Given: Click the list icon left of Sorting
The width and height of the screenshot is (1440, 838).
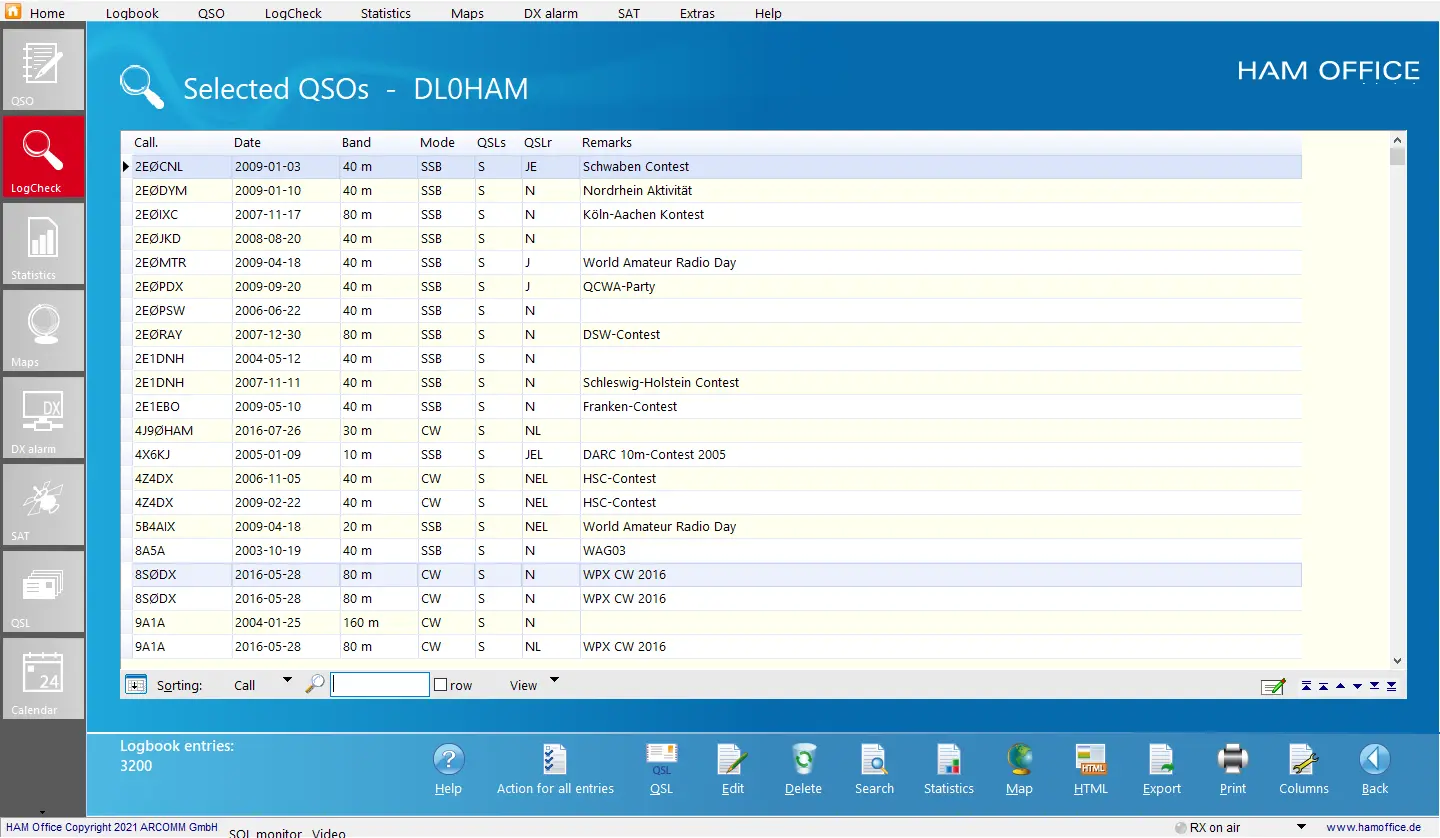Looking at the screenshot, I should click(x=135, y=685).
